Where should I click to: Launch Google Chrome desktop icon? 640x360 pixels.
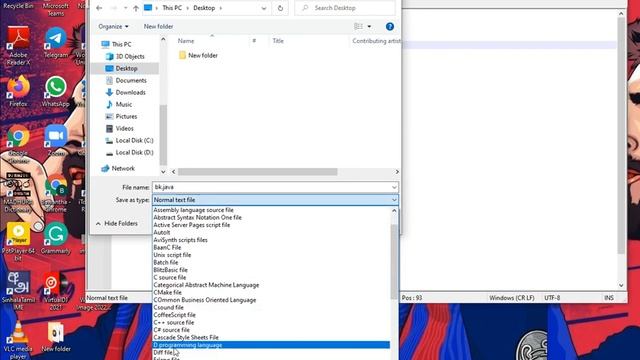tap(18, 144)
